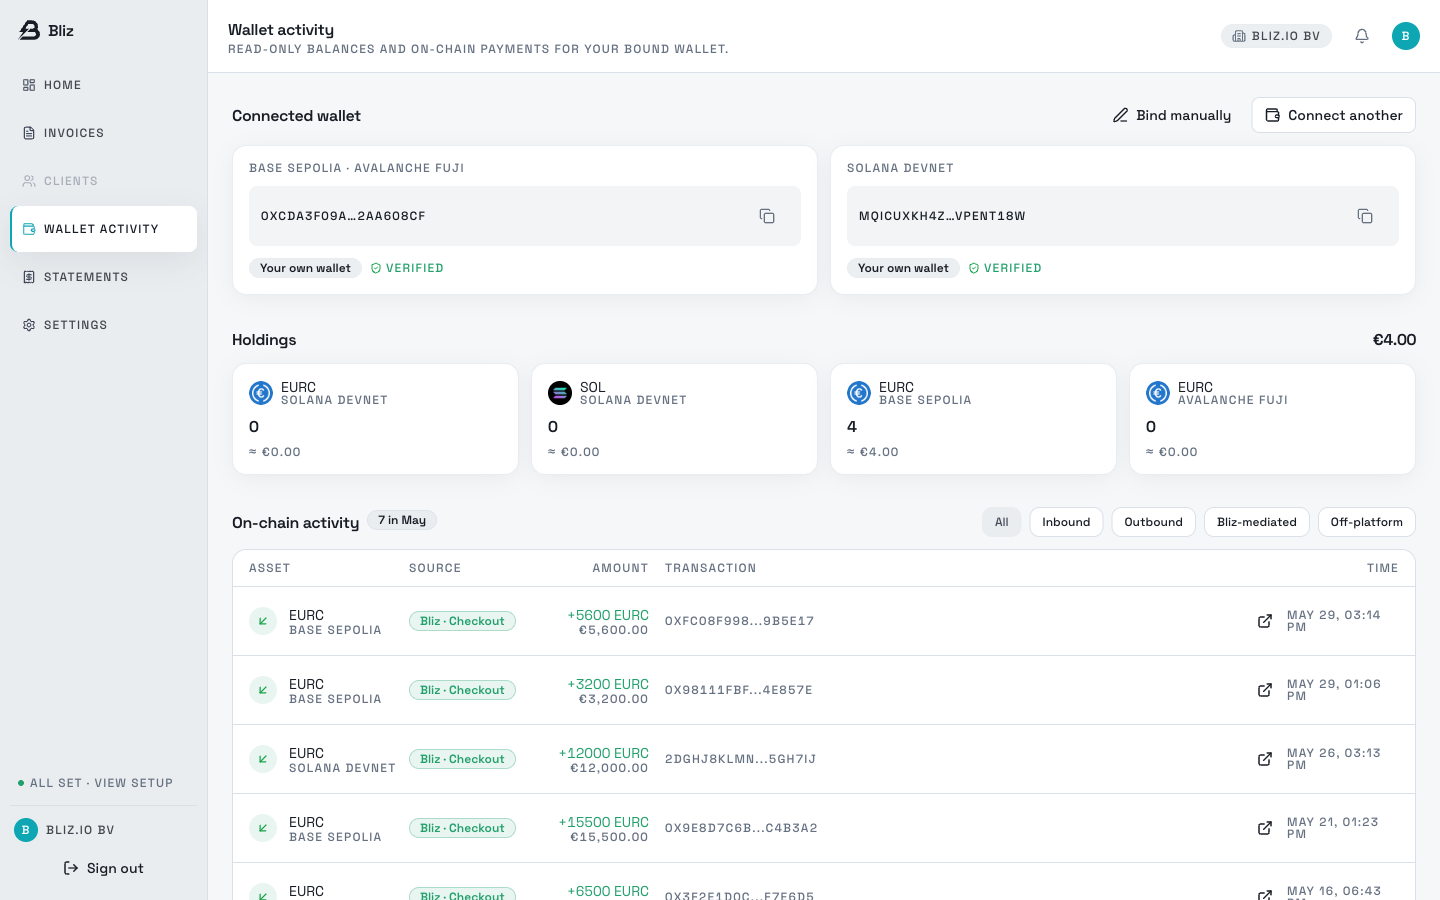This screenshot has height=900, width=1440.
Task: Click the EURC Solana Devnet coin icon
Action: pos(261,393)
